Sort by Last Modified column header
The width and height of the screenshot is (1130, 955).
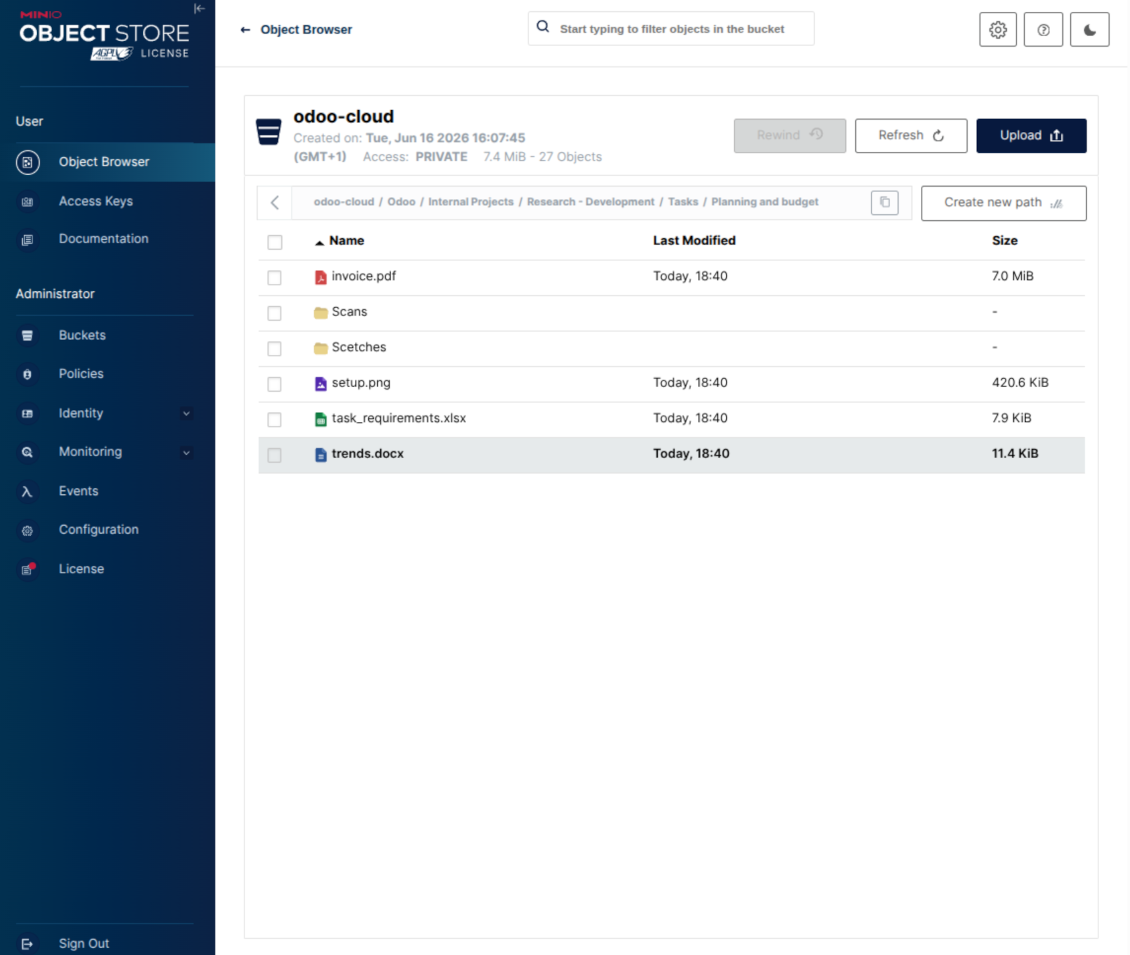click(694, 241)
